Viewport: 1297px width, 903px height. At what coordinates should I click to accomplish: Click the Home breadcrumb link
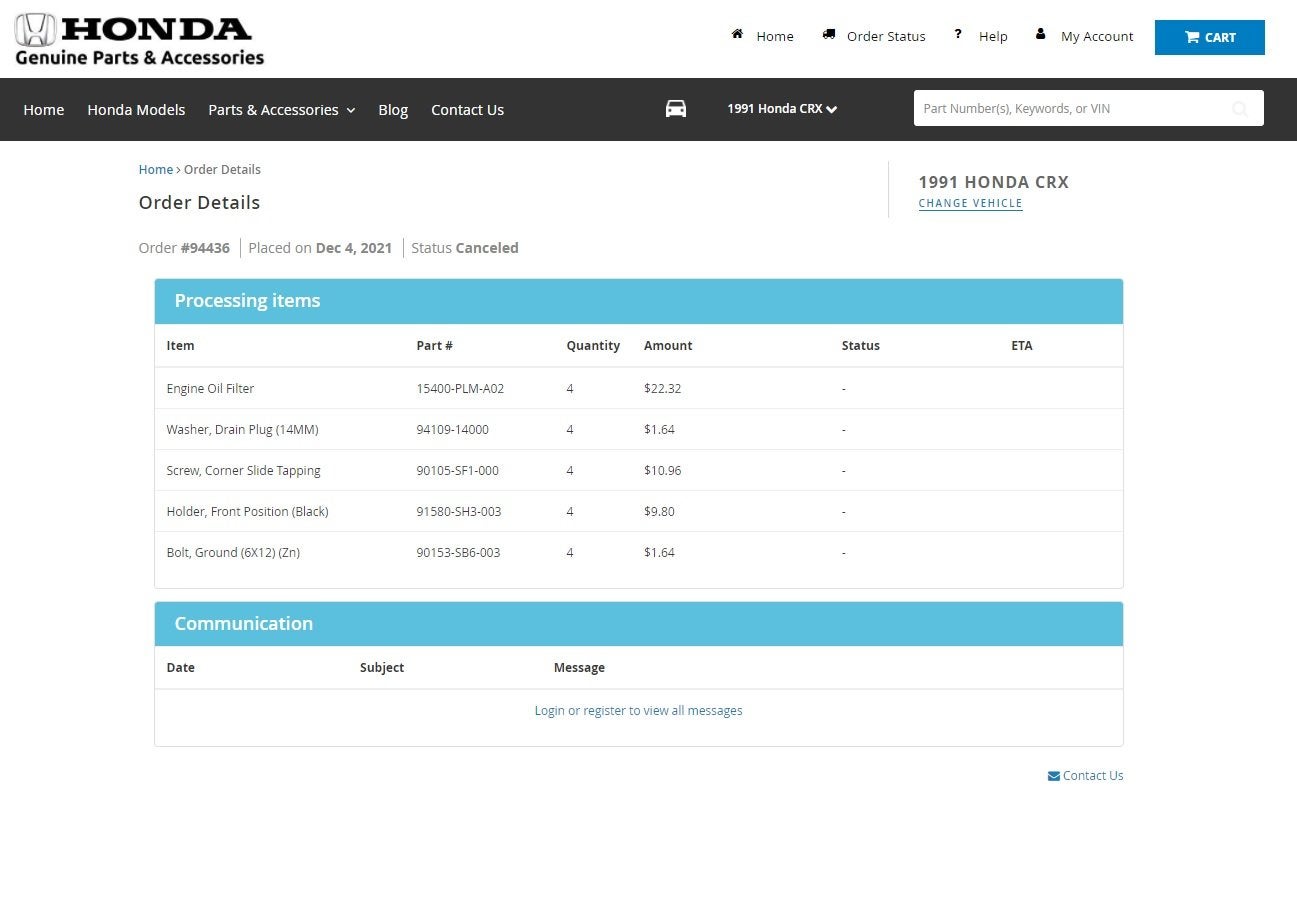pos(156,170)
